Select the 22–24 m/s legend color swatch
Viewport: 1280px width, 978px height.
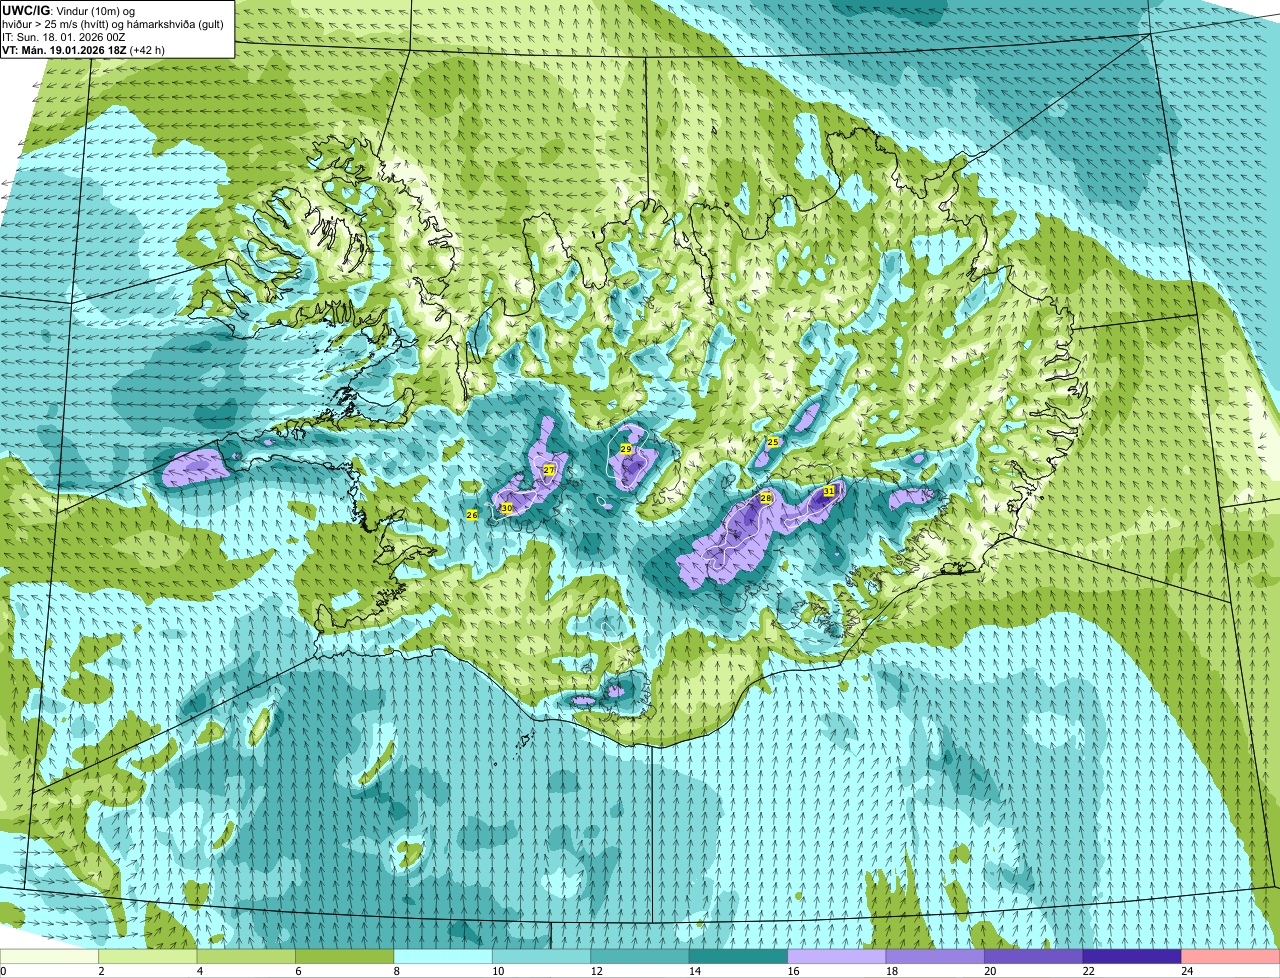1131,956
